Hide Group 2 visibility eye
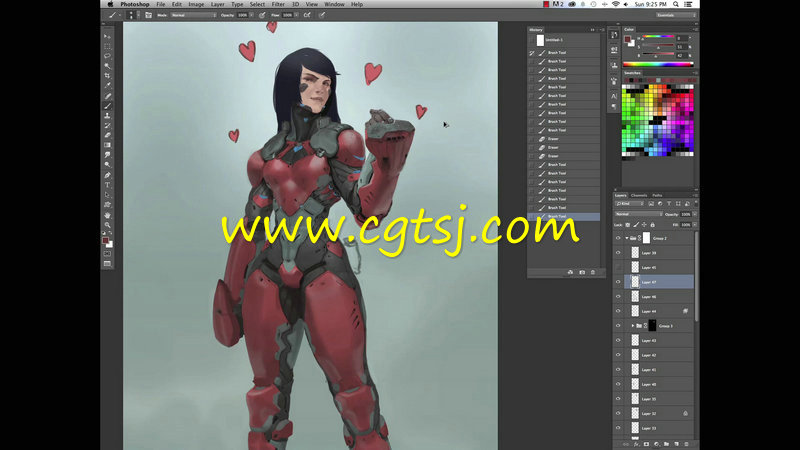This screenshot has width=800, height=450. (618, 238)
